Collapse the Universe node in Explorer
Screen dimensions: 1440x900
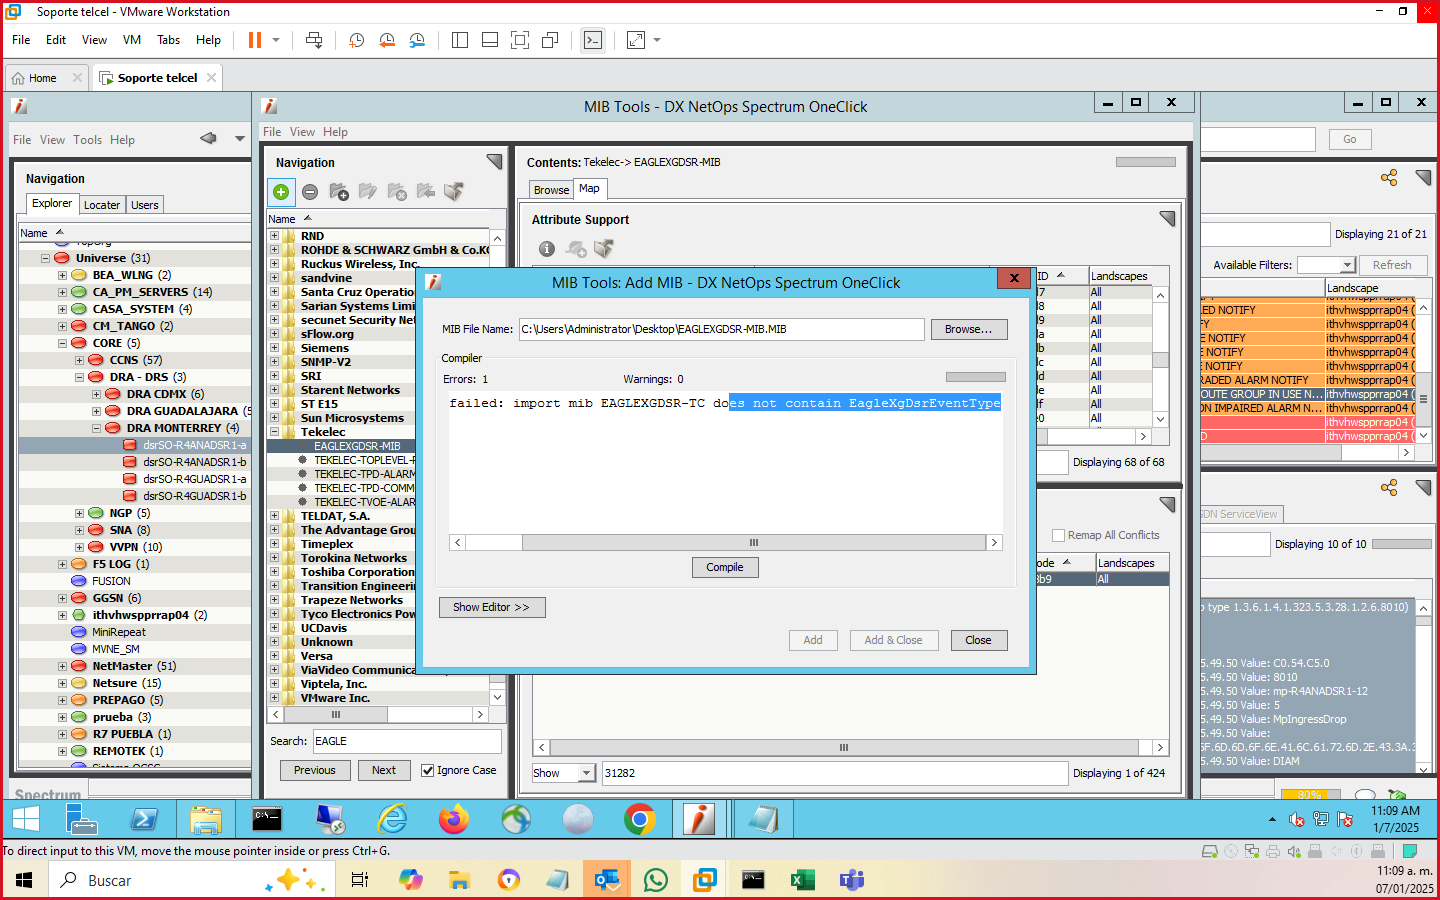45,258
